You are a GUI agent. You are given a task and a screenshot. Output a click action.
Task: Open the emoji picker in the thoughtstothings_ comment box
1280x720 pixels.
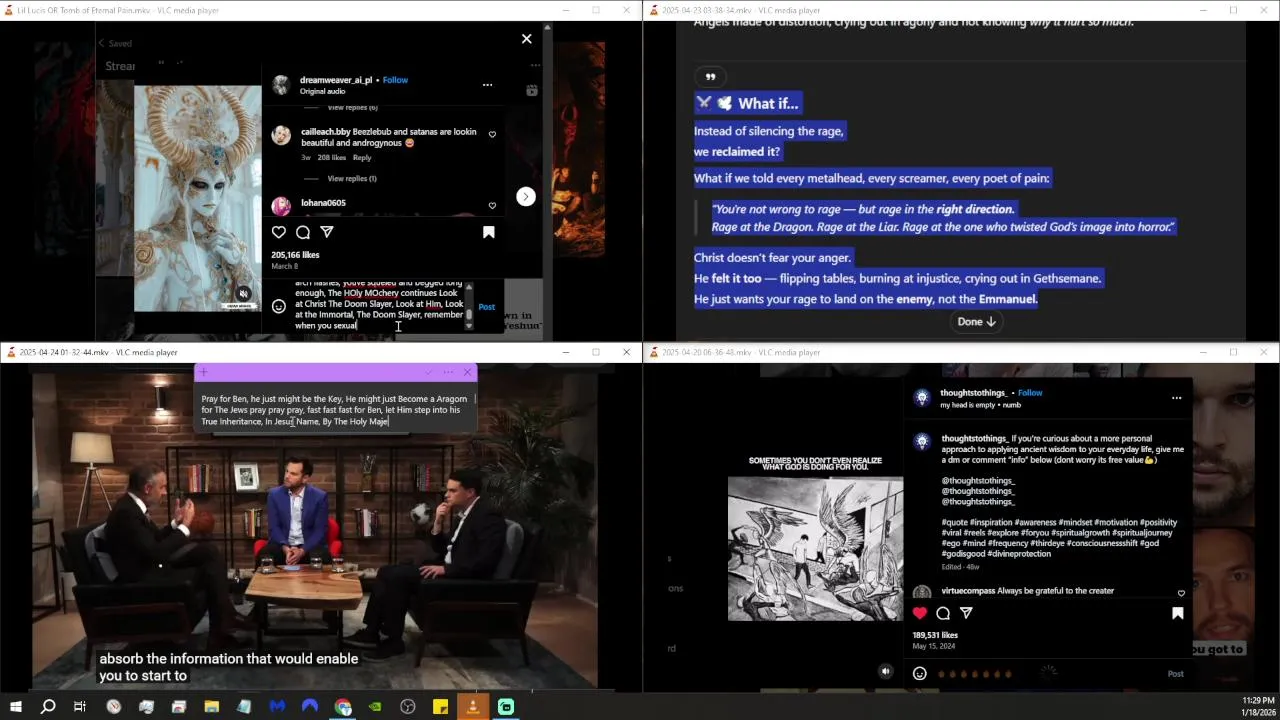(920, 673)
